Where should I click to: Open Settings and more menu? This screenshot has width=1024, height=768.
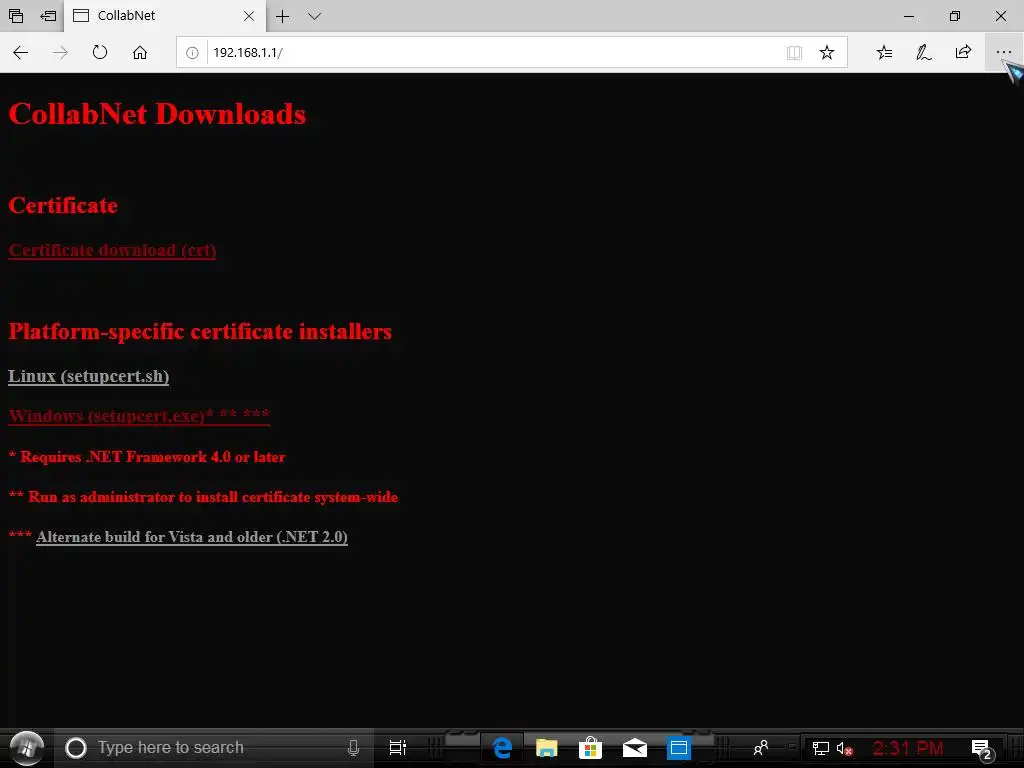click(1004, 52)
